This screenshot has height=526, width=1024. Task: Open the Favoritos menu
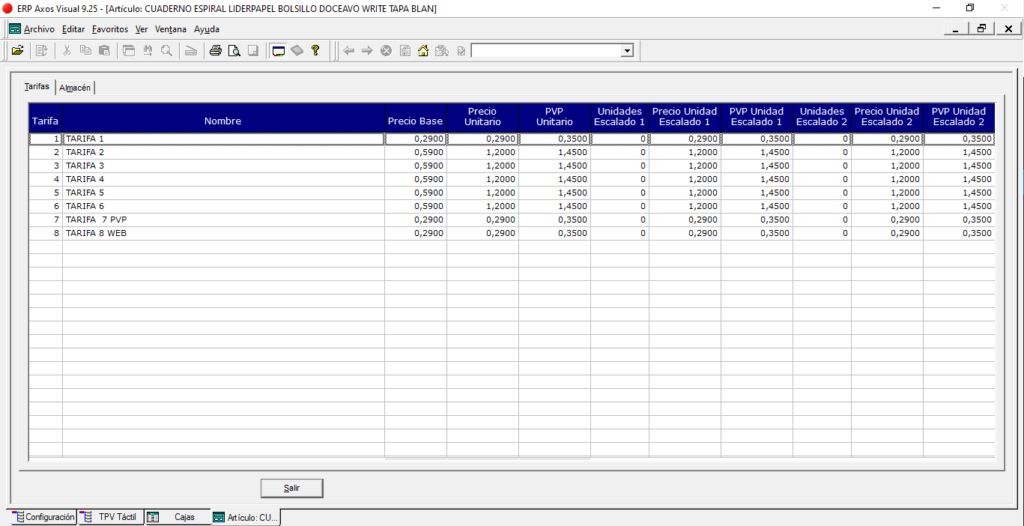tap(110, 29)
